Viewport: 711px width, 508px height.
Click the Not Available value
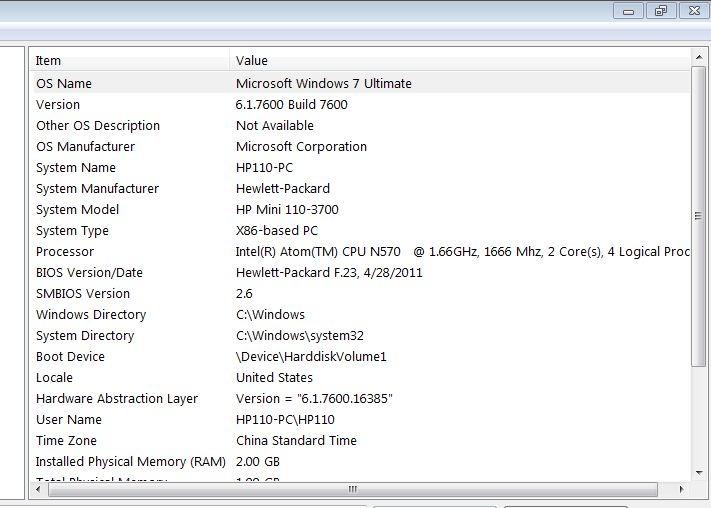[275, 126]
